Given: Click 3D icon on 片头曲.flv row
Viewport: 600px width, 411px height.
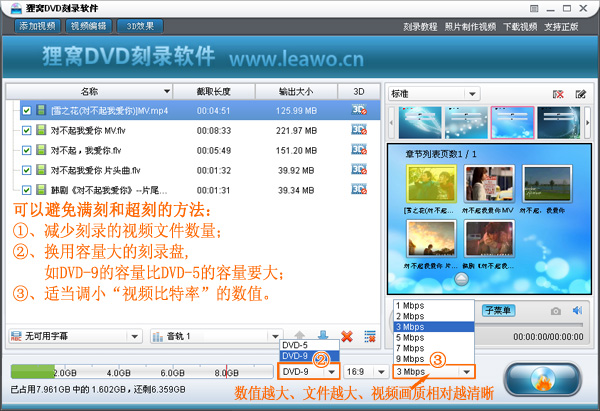Looking at the screenshot, I should pyautogui.click(x=359, y=170).
